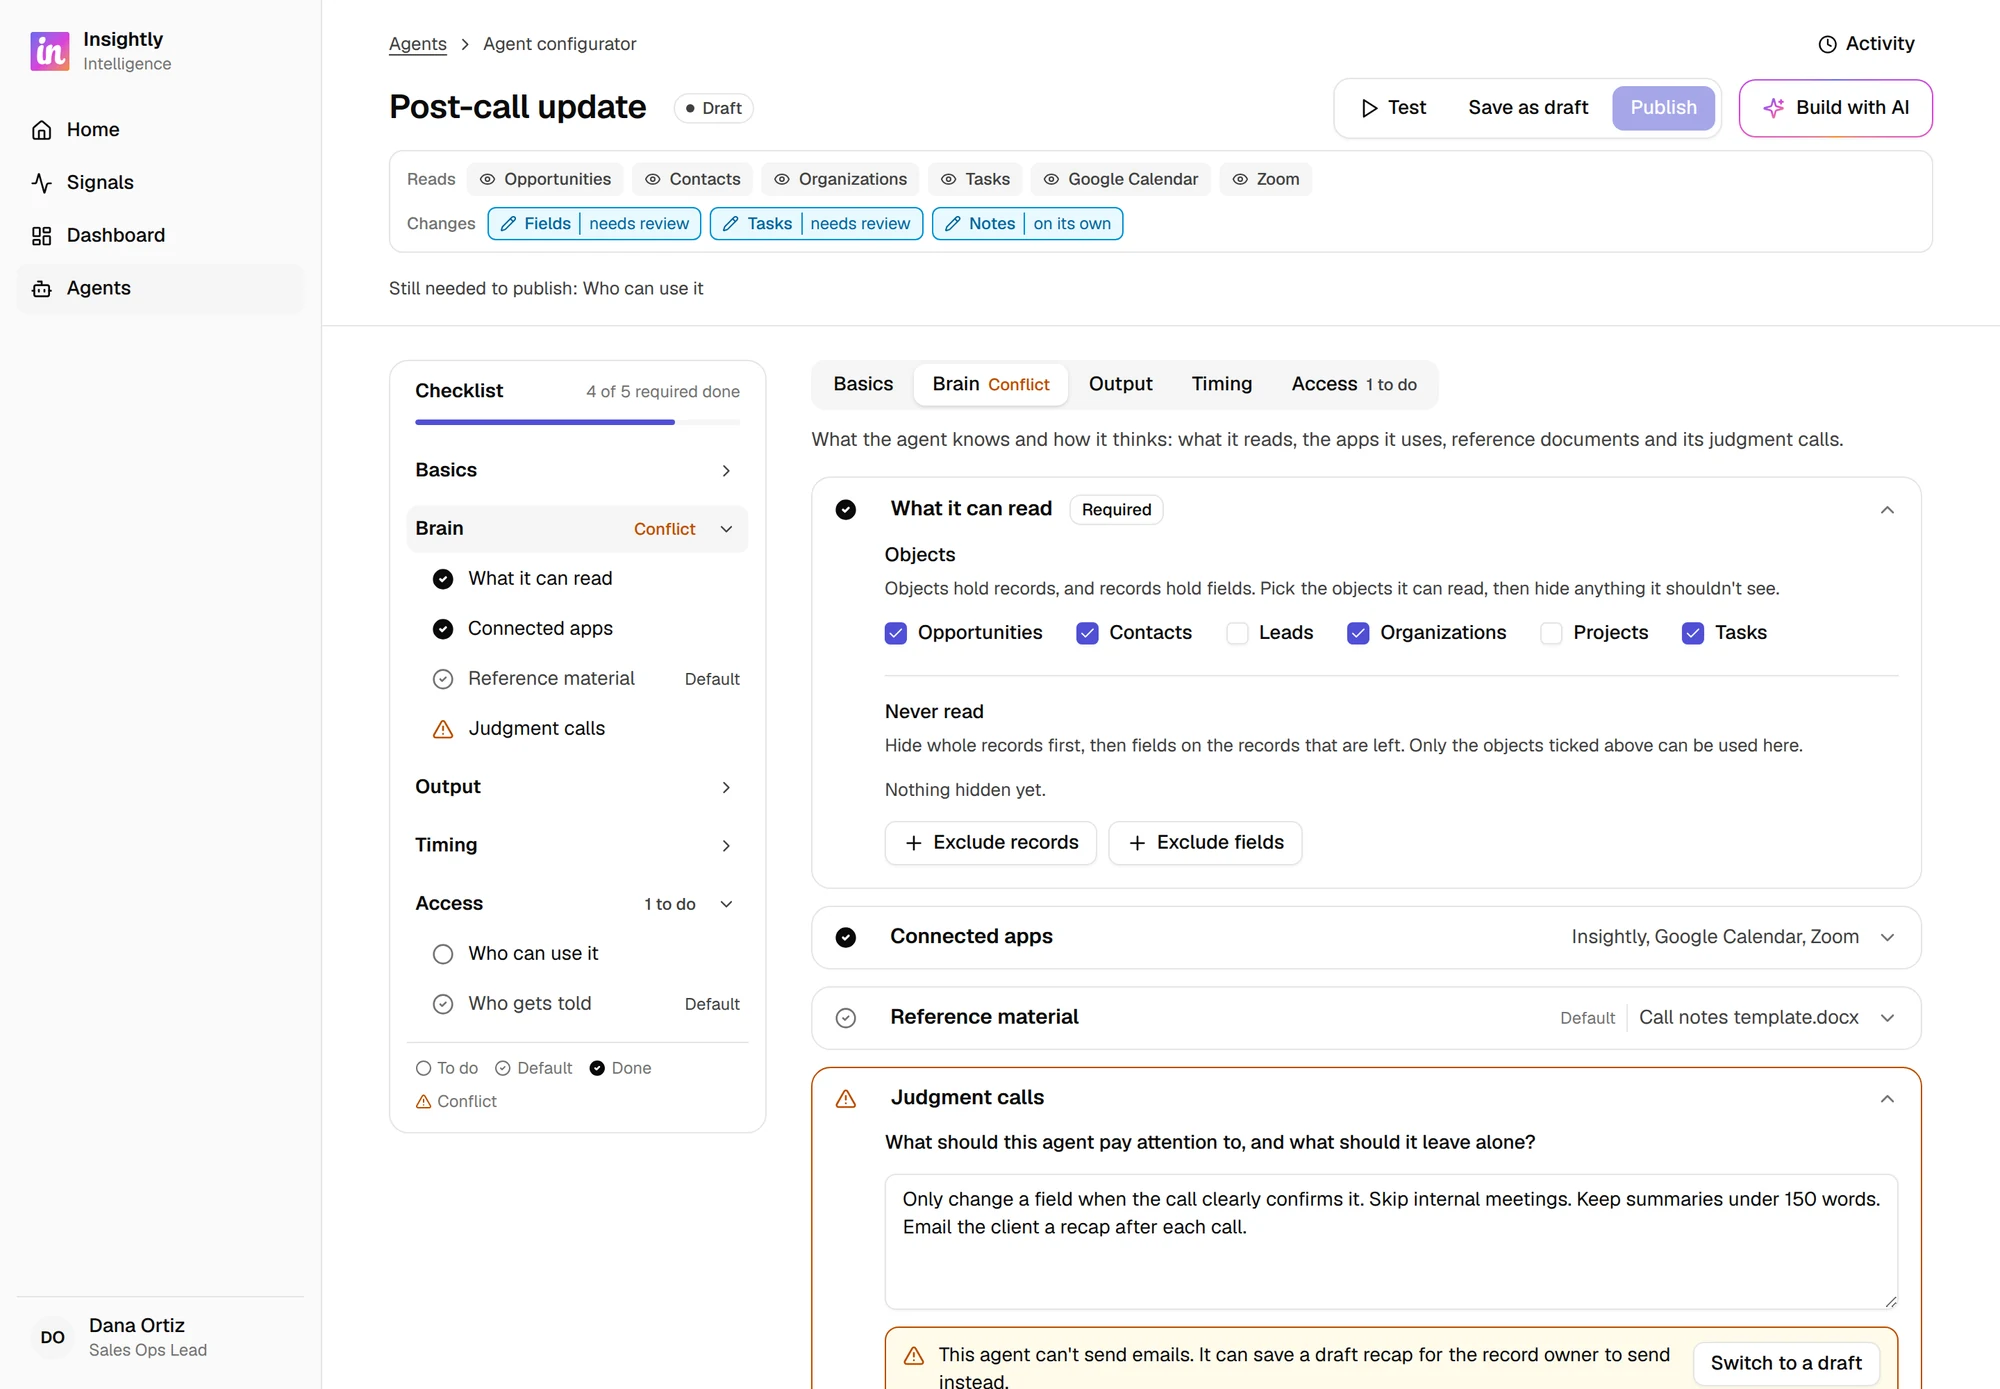This screenshot has height=1389, width=2000.
Task: Uncheck the Contacts object checkbox
Action: (1087, 633)
